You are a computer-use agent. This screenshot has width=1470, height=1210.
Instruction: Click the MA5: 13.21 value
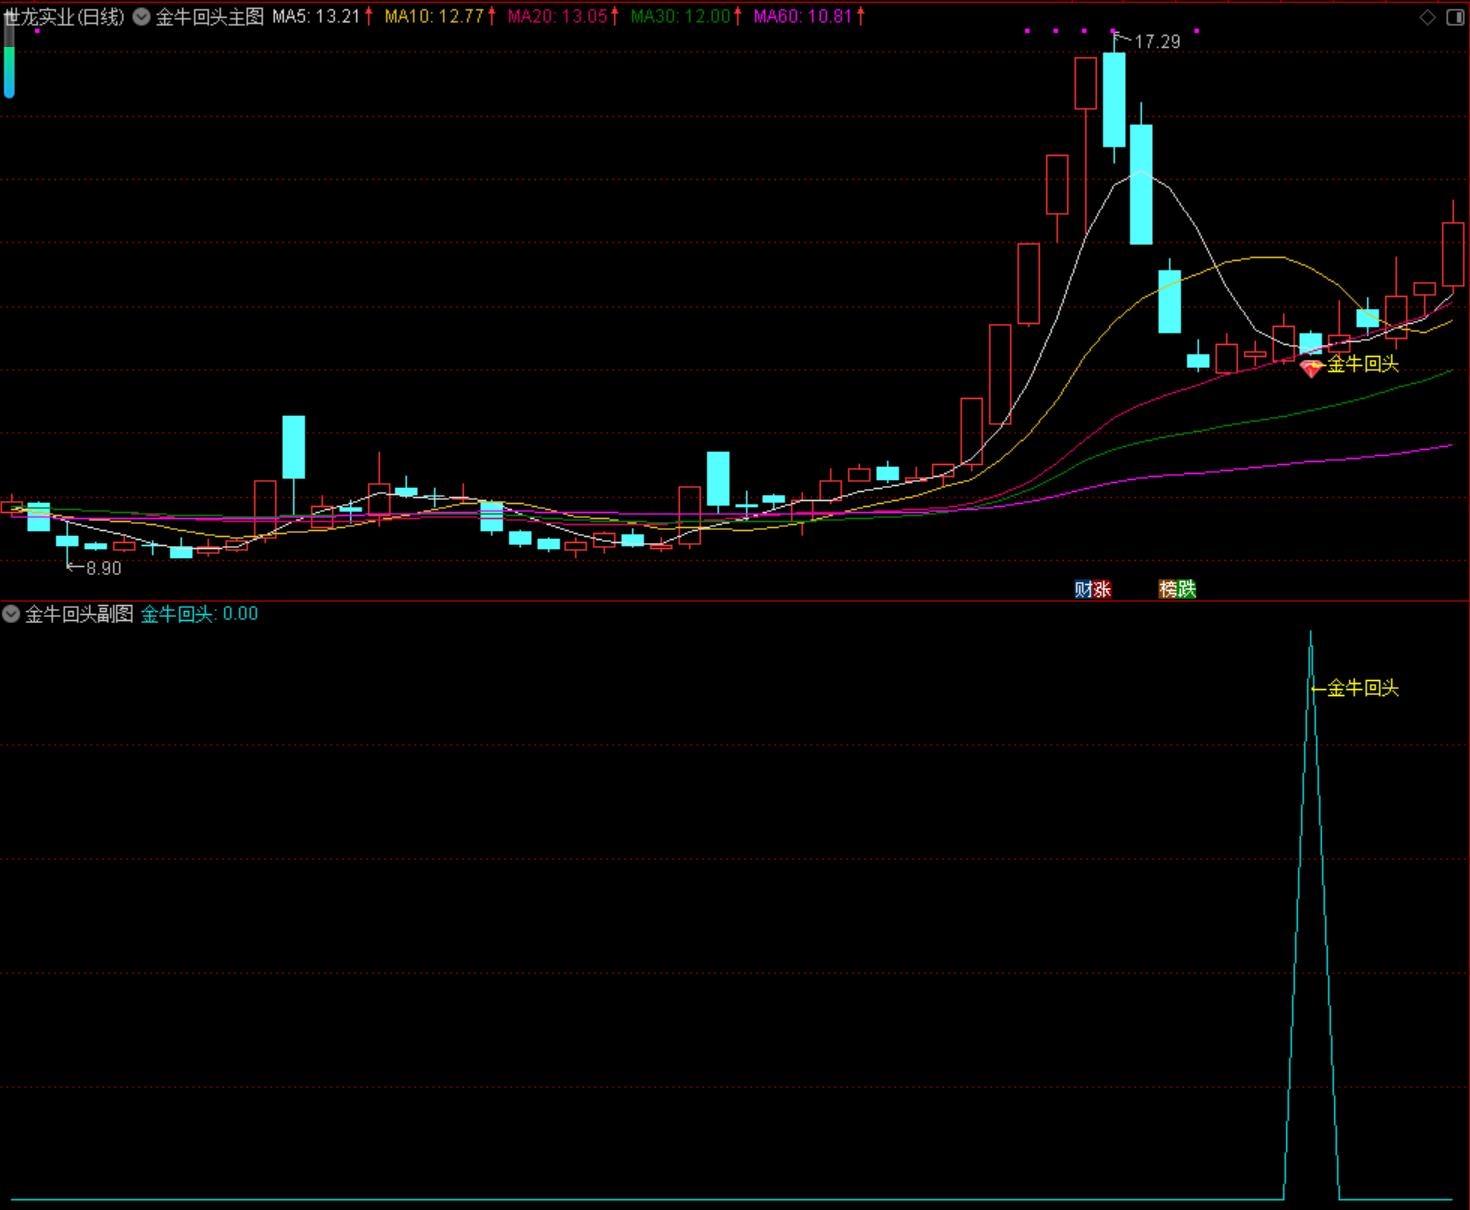[316, 17]
